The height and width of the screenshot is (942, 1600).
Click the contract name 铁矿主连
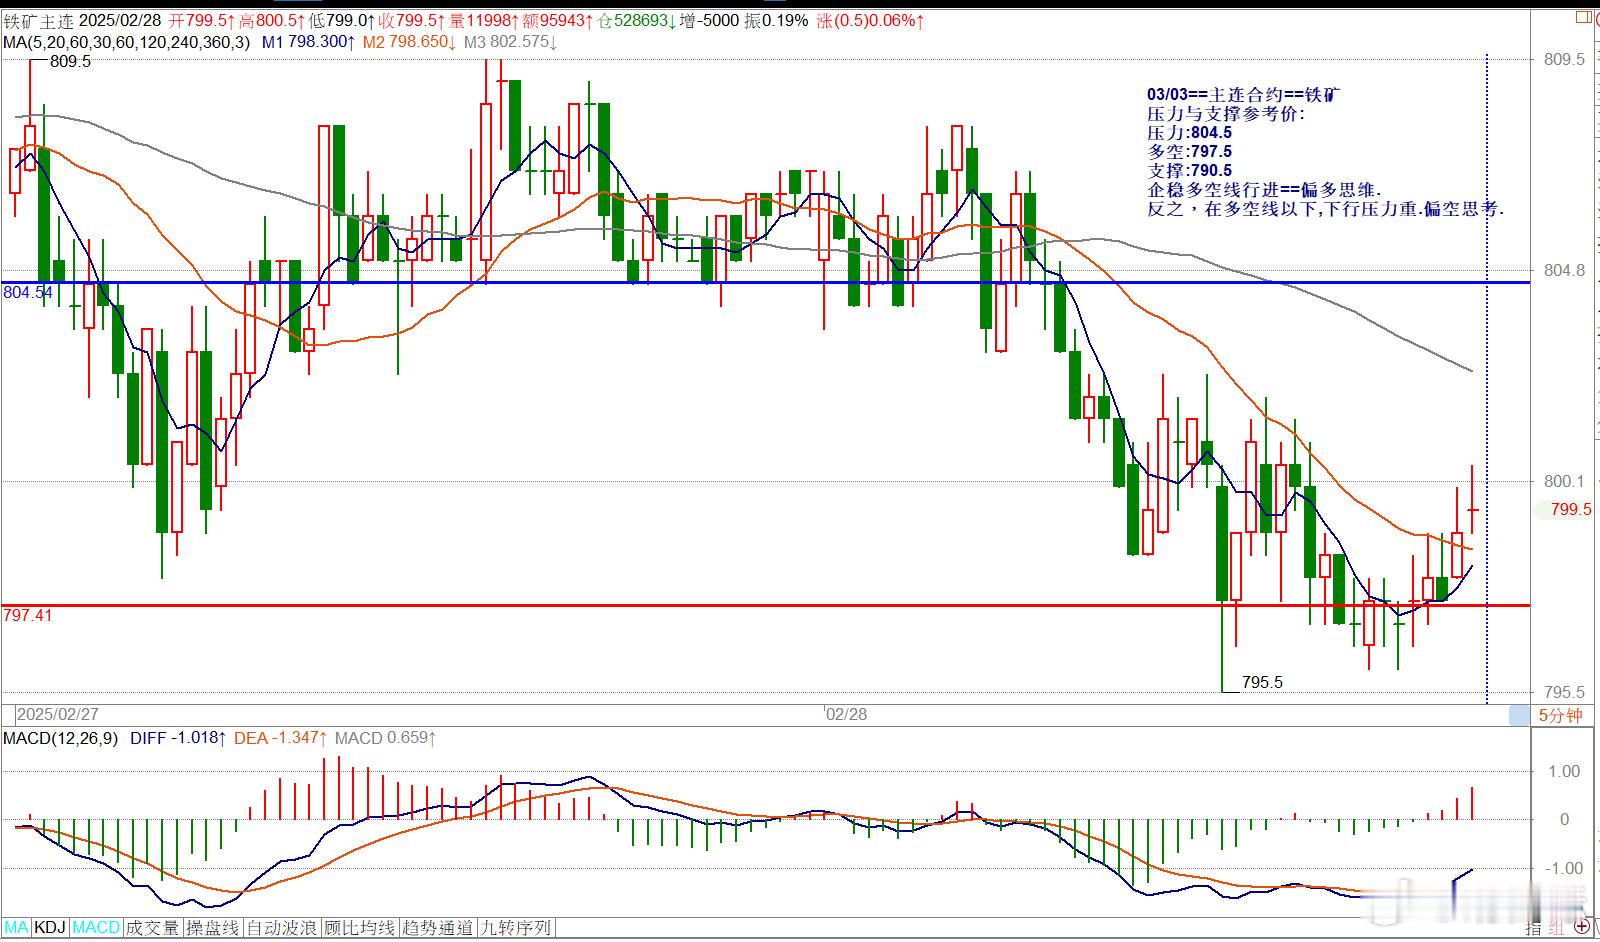(37, 20)
